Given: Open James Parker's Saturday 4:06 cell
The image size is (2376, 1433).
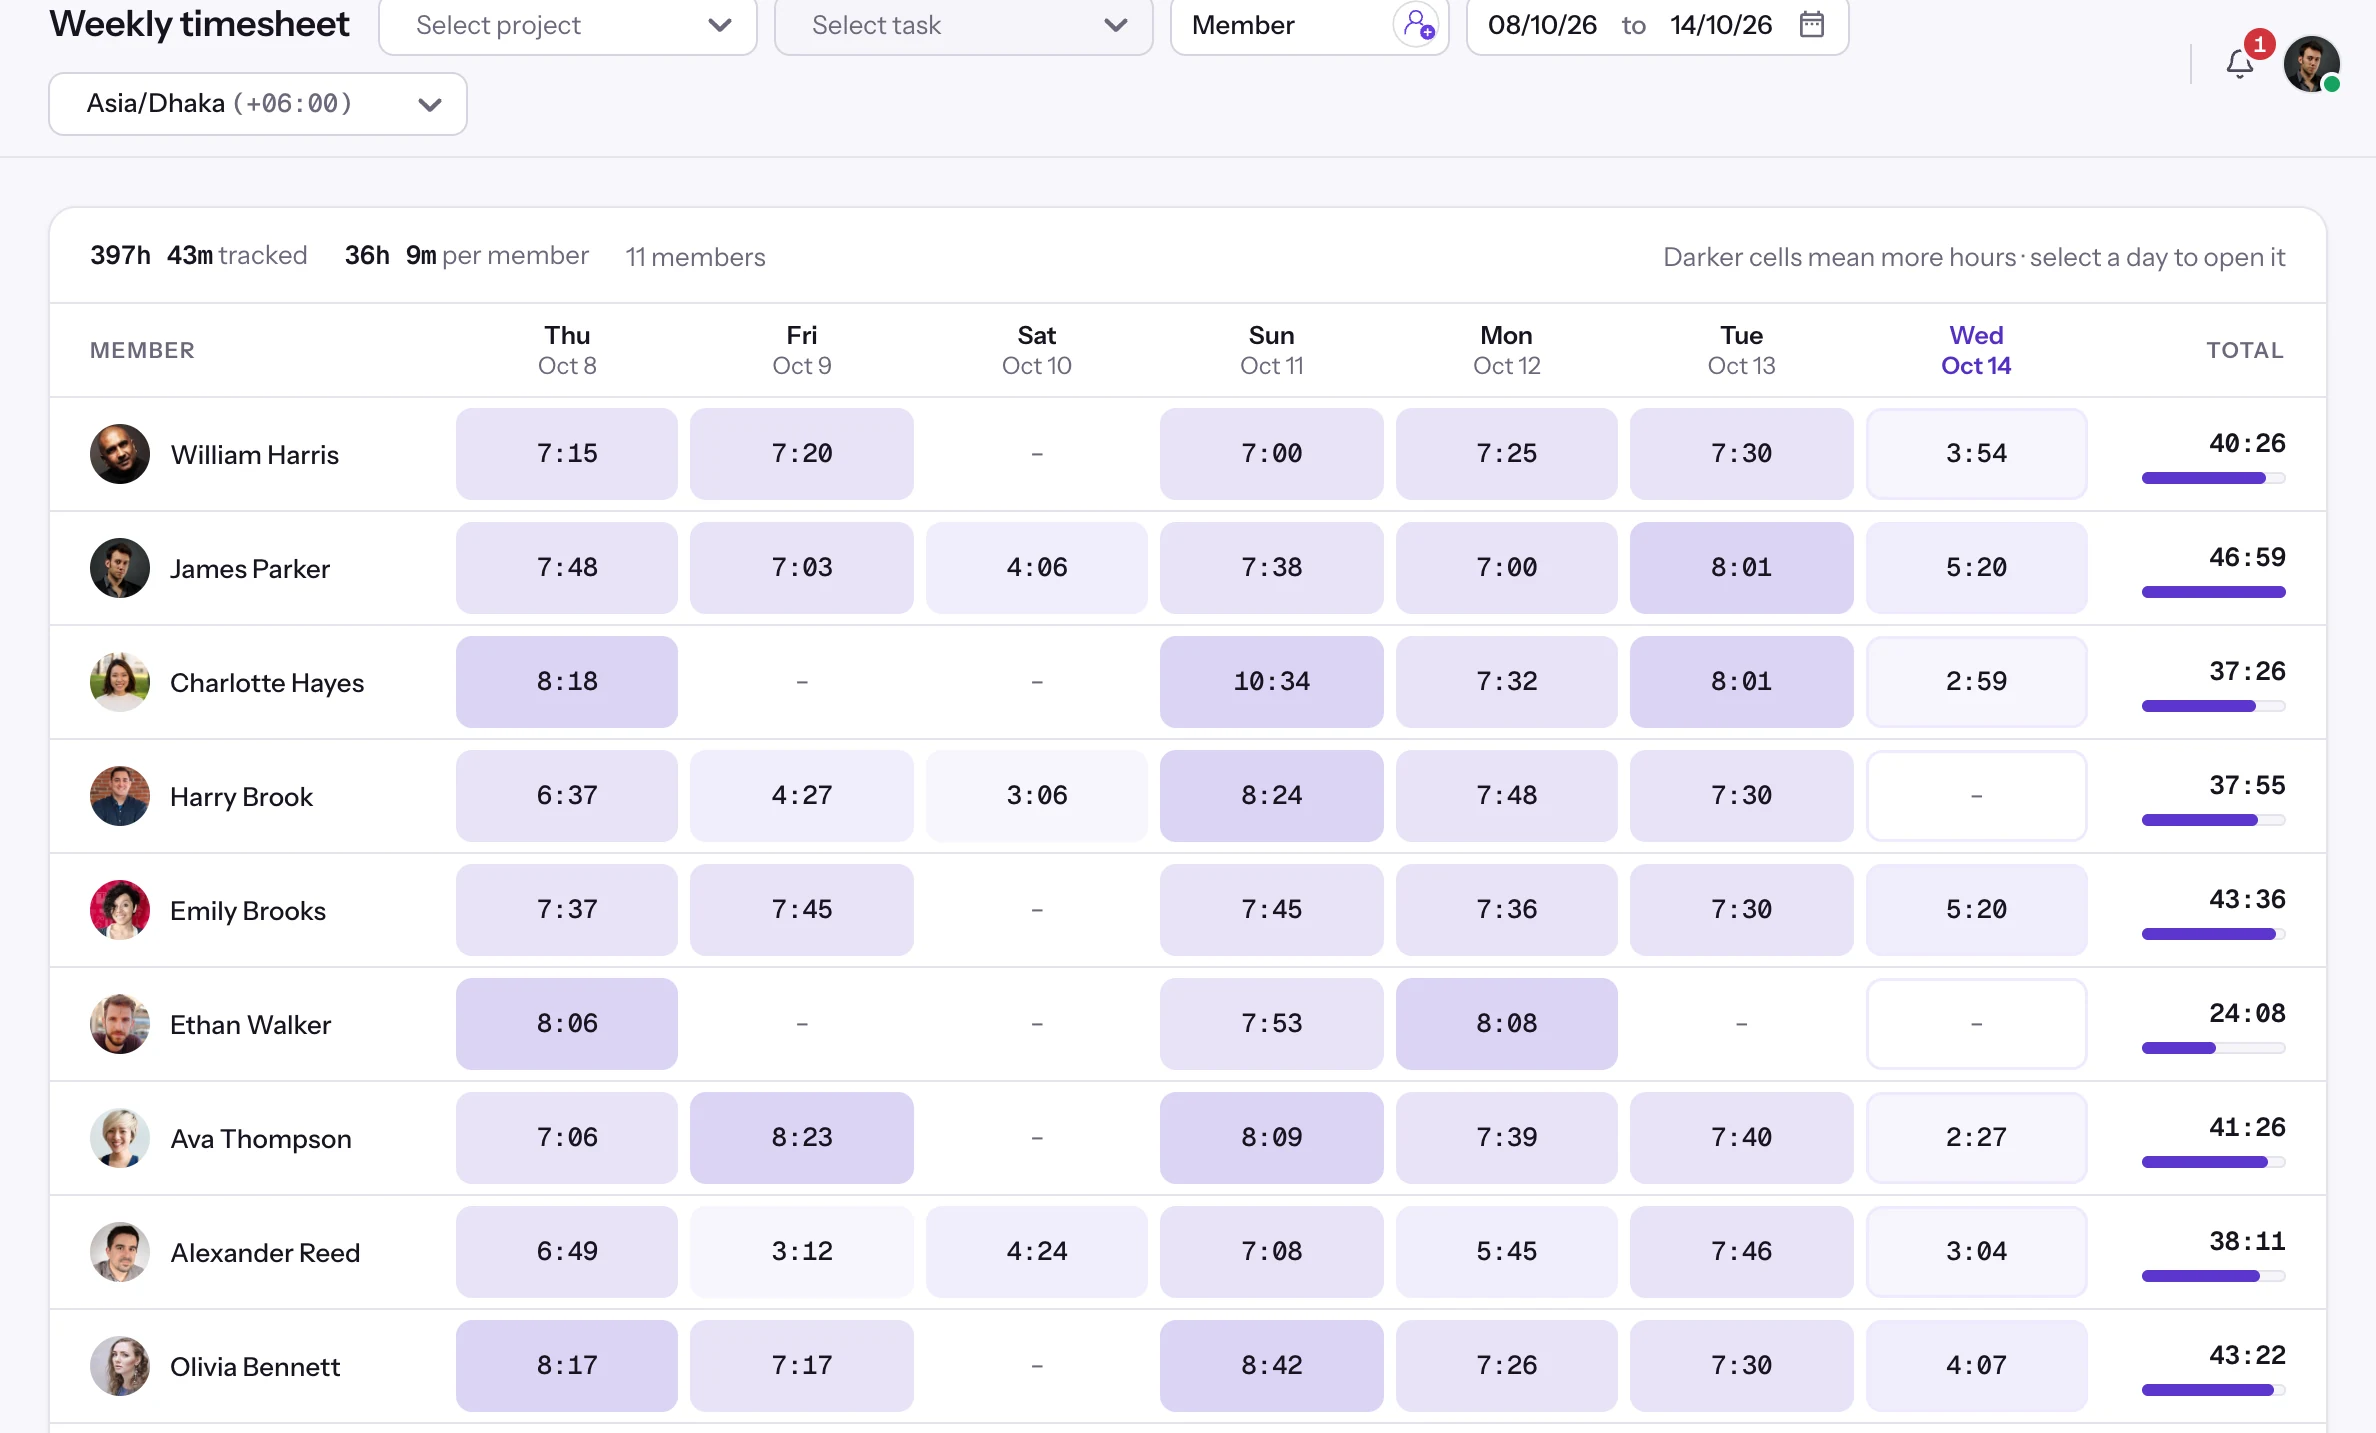Looking at the screenshot, I should coord(1037,568).
